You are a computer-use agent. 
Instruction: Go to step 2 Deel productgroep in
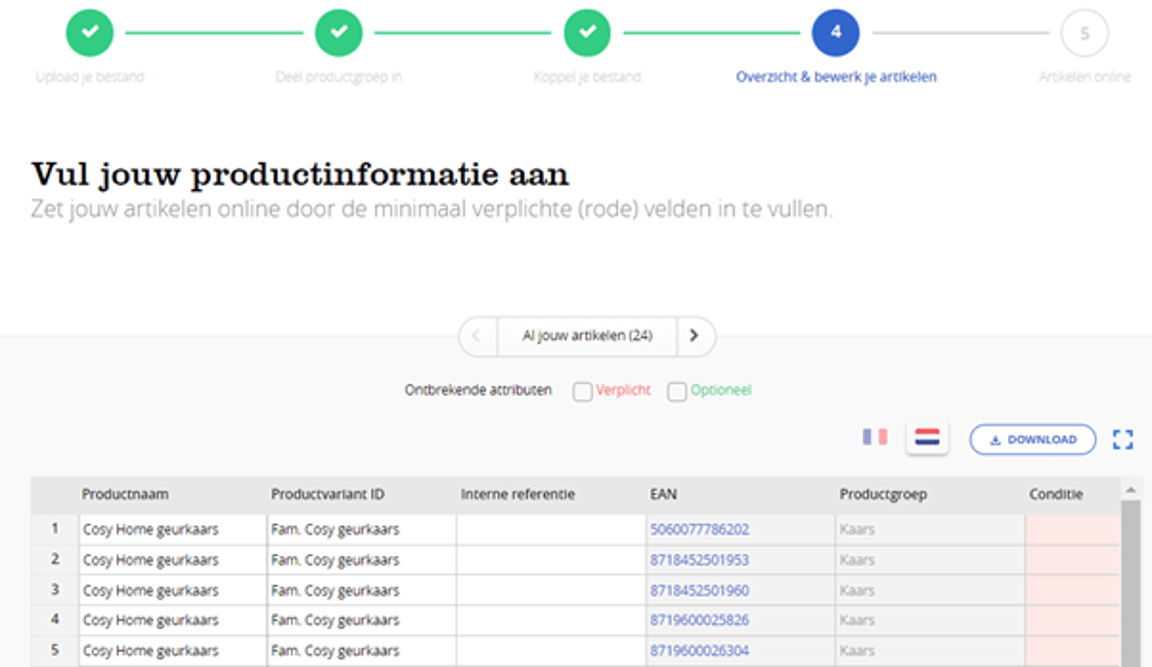coord(339,33)
